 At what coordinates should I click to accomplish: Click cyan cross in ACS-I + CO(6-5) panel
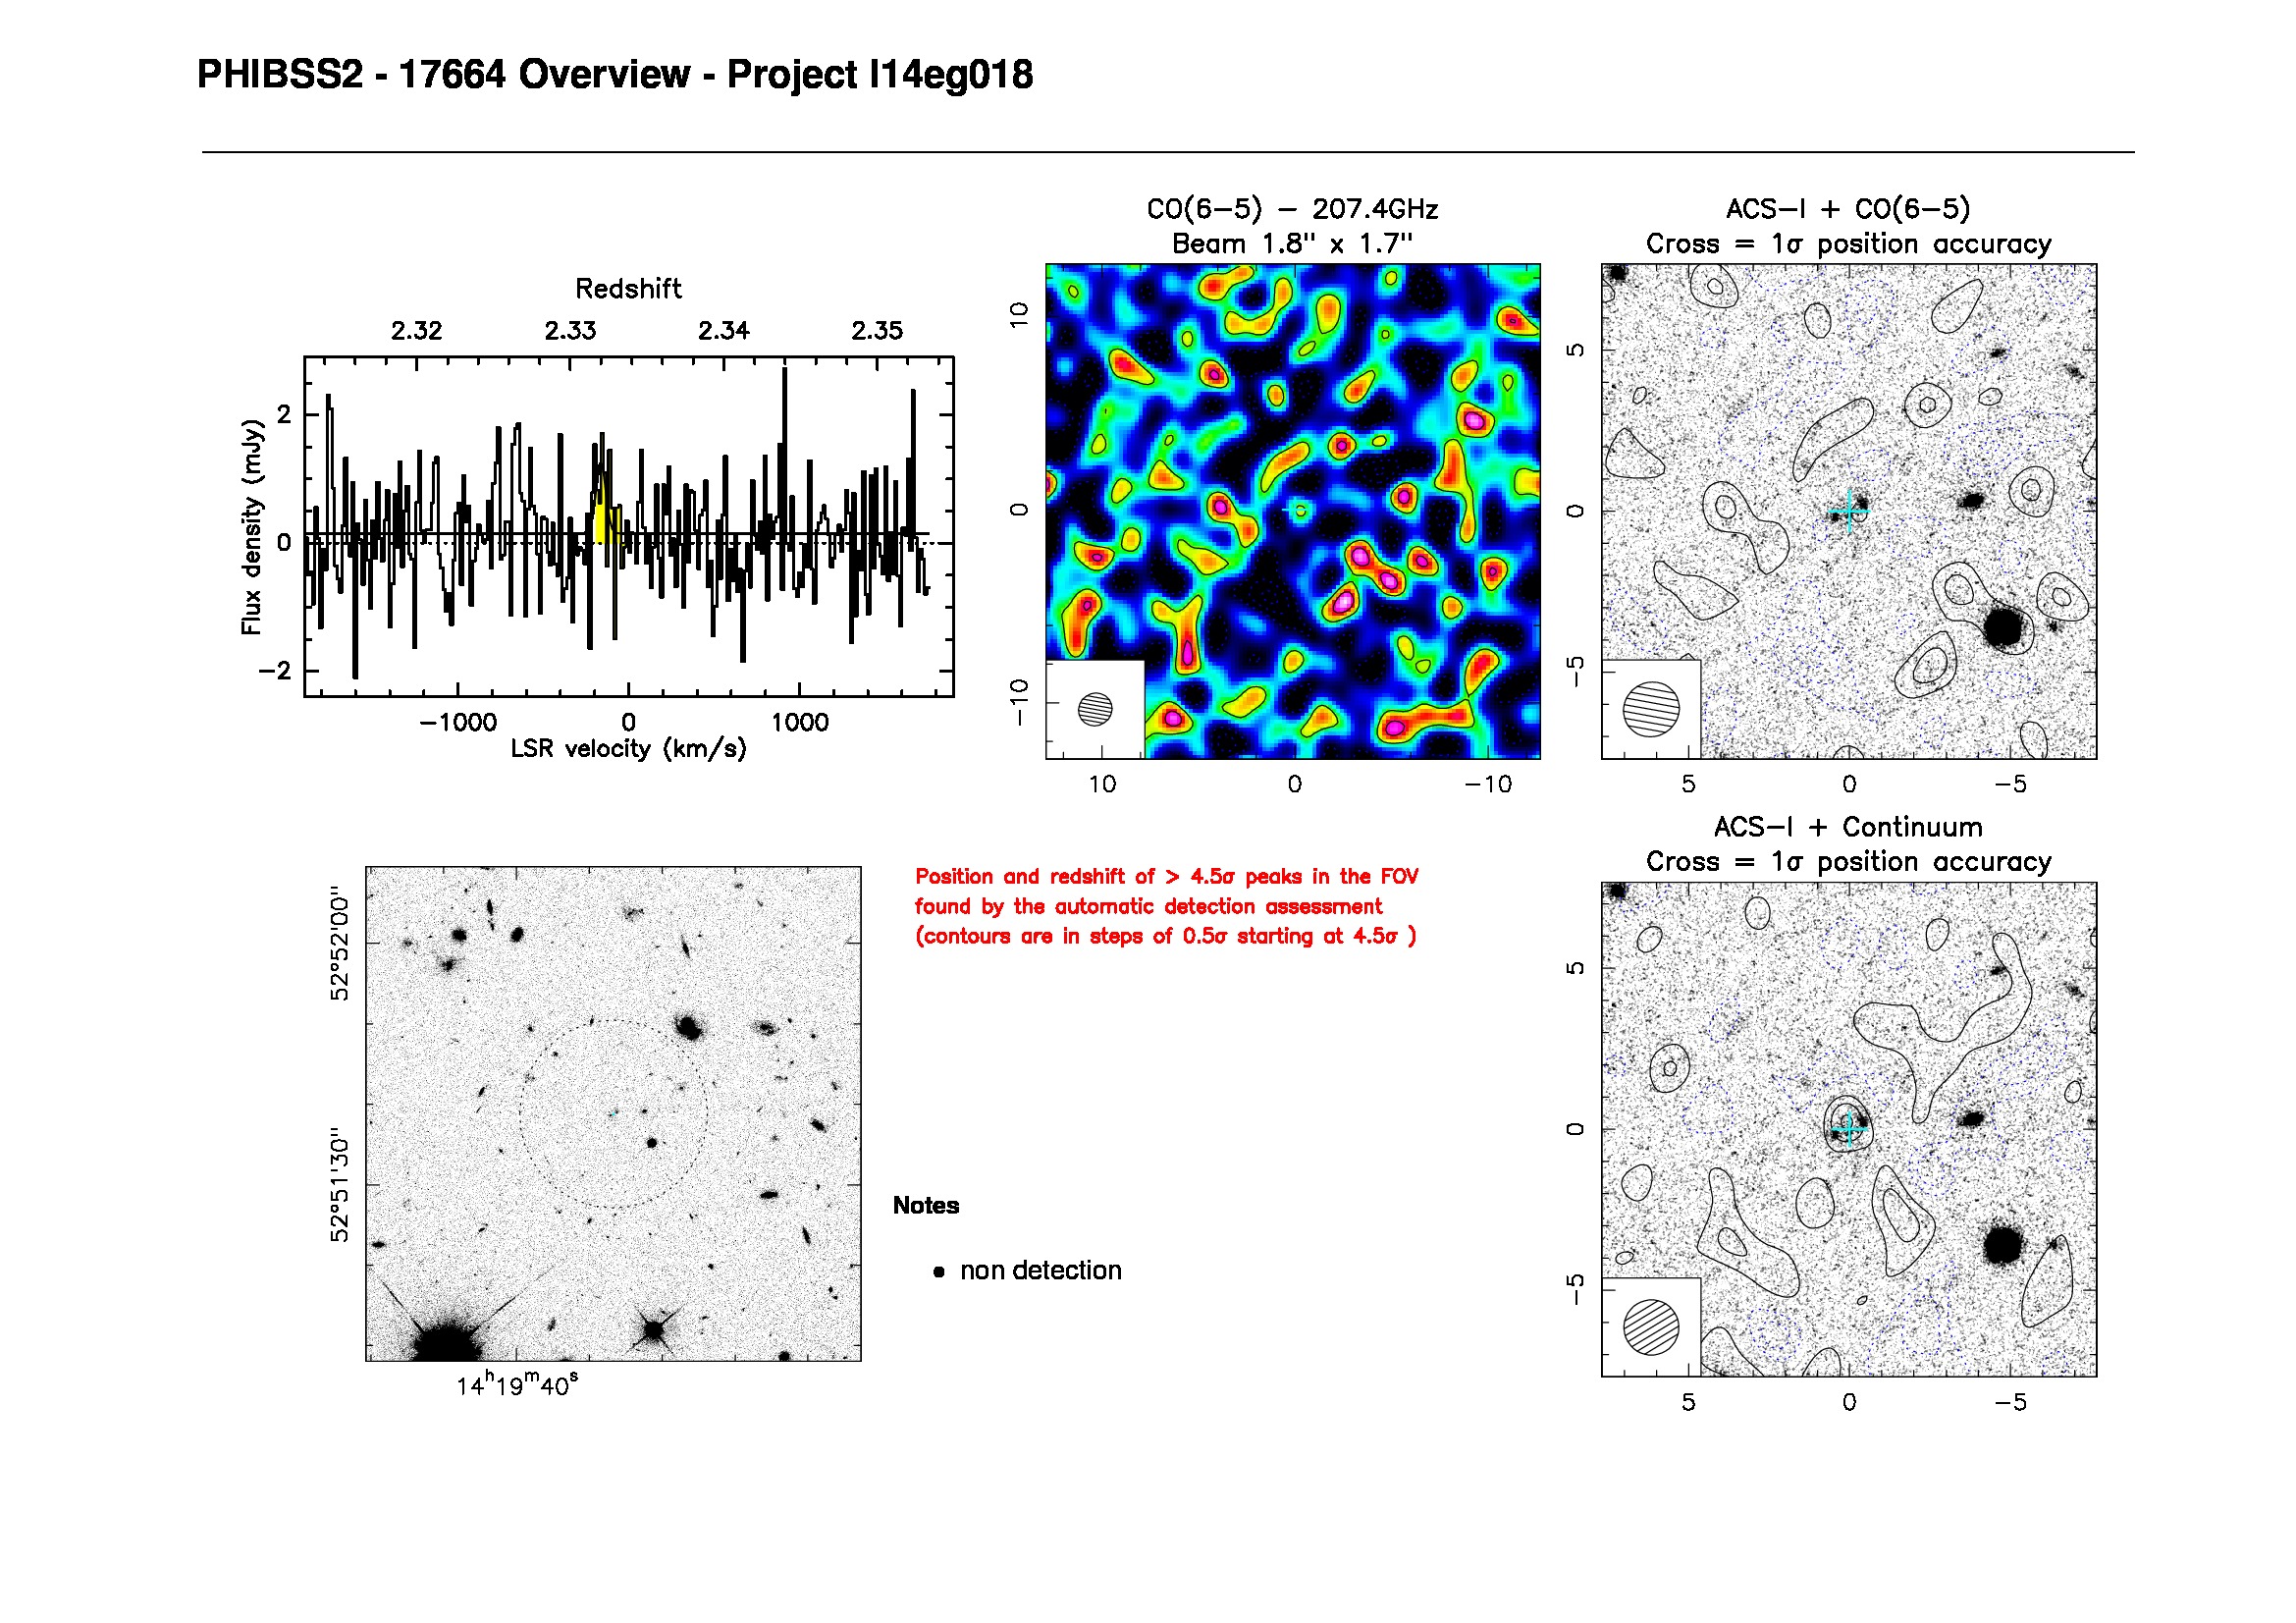pos(1849,512)
